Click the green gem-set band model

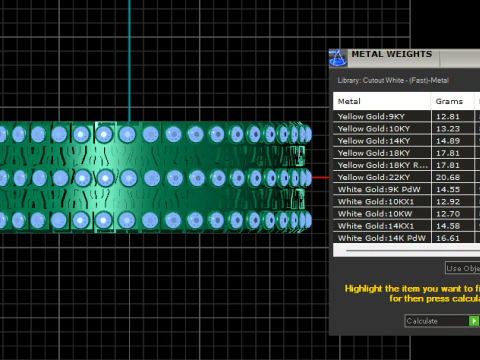pyautogui.click(x=156, y=177)
